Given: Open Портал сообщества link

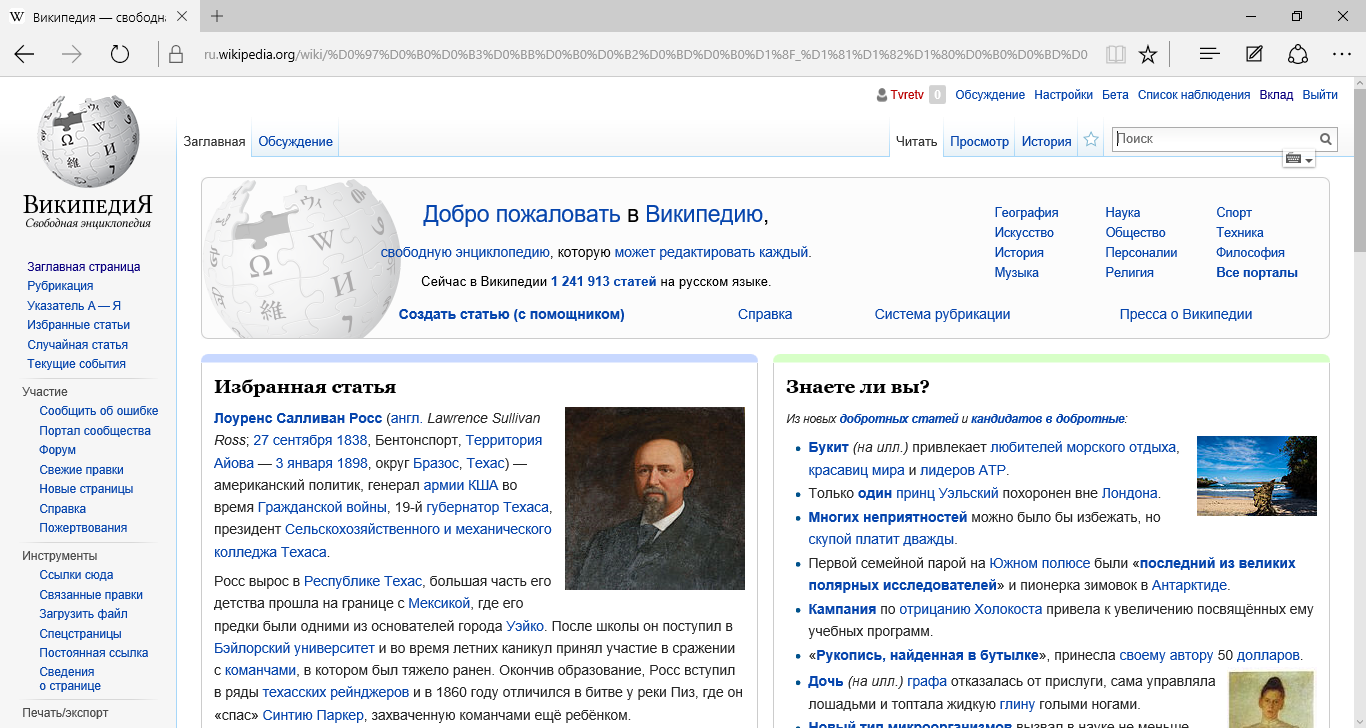Looking at the screenshot, I should [x=95, y=431].
